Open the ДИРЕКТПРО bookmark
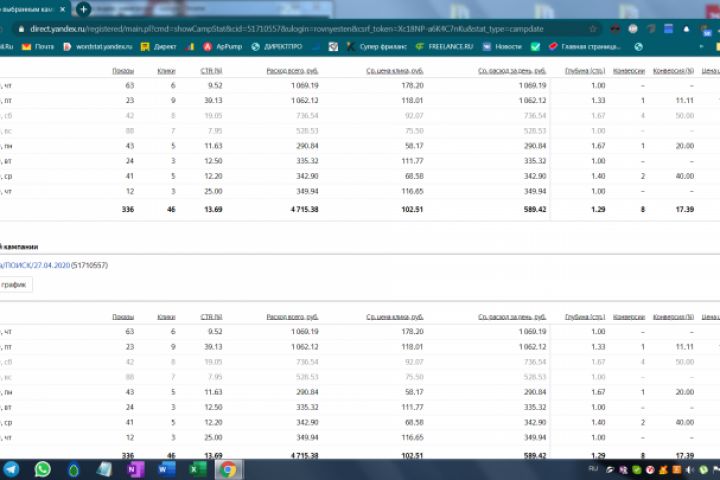 [x=277, y=47]
